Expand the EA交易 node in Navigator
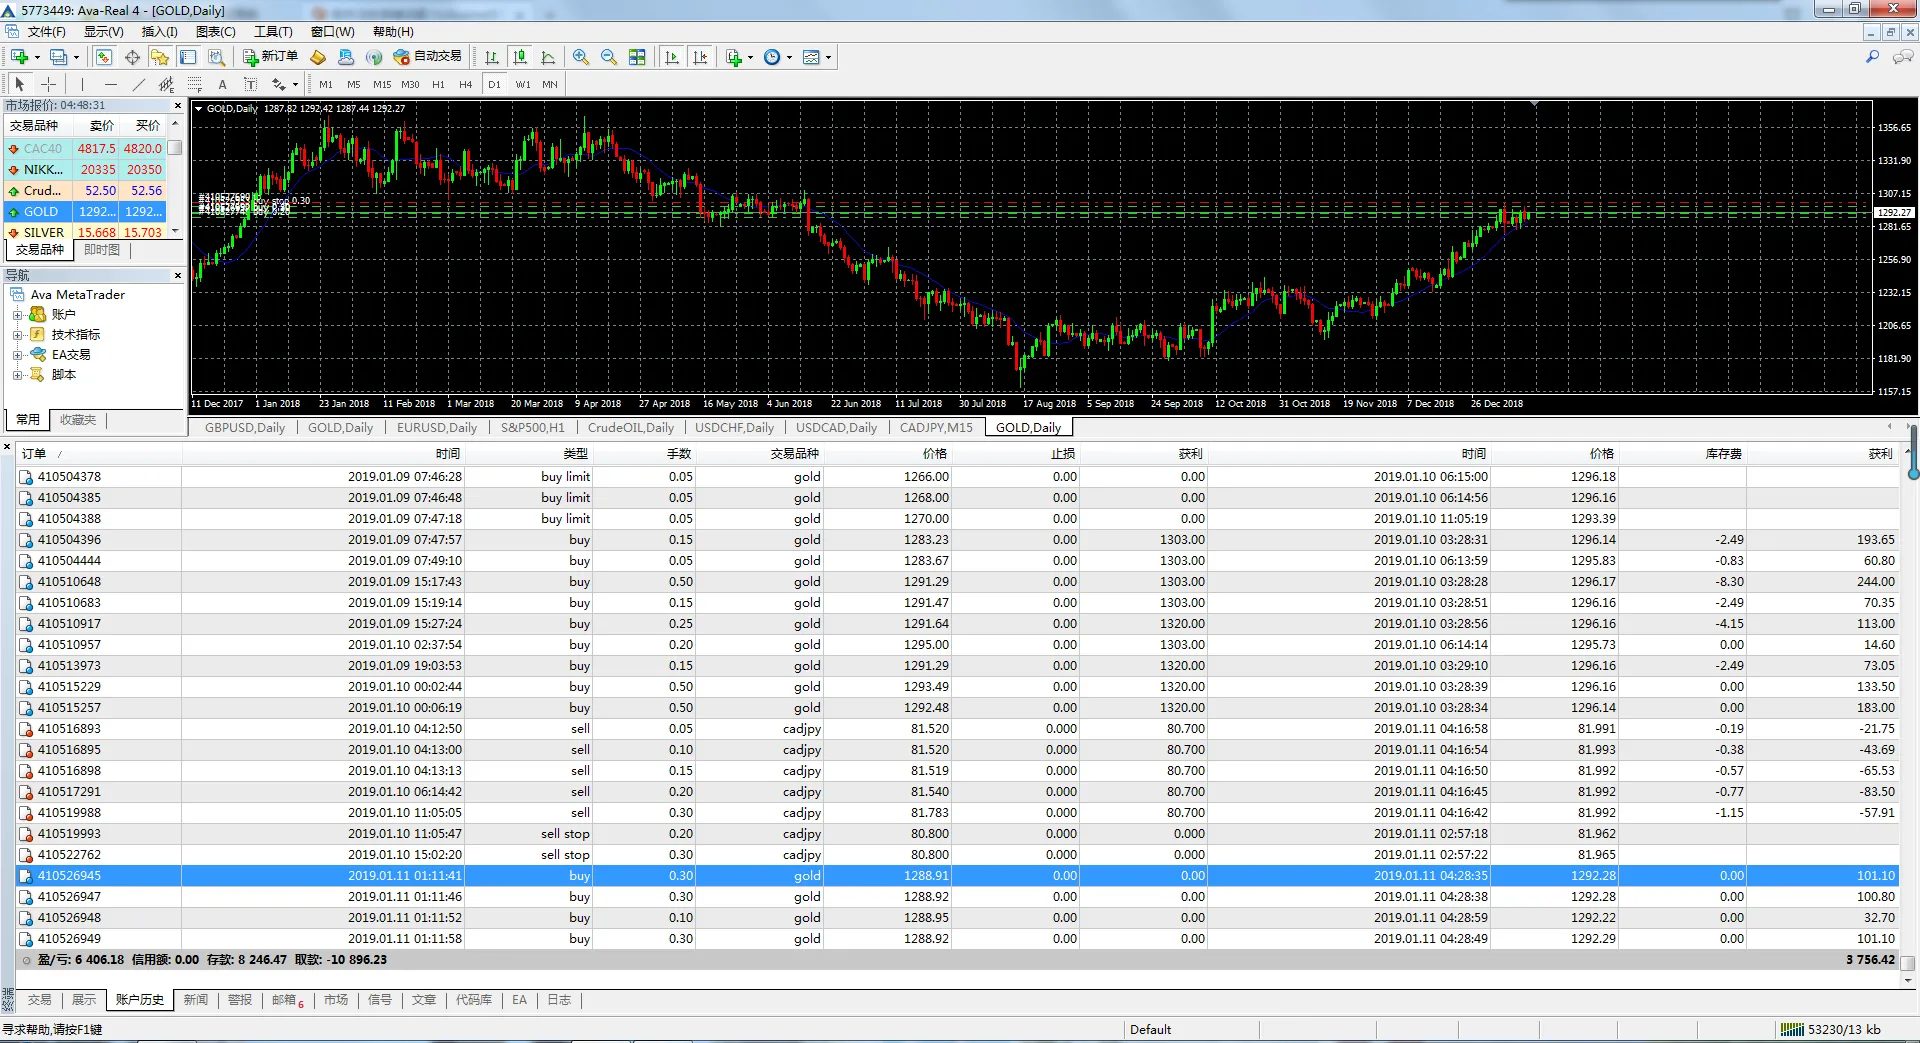Image resolution: width=1920 pixels, height=1043 pixels. (17, 355)
